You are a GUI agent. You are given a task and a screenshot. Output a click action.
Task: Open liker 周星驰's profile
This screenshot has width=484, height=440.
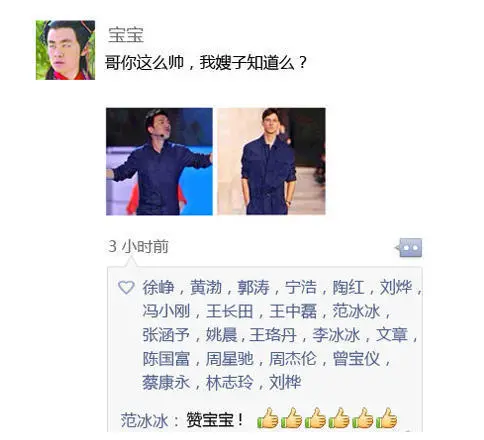click(x=230, y=359)
